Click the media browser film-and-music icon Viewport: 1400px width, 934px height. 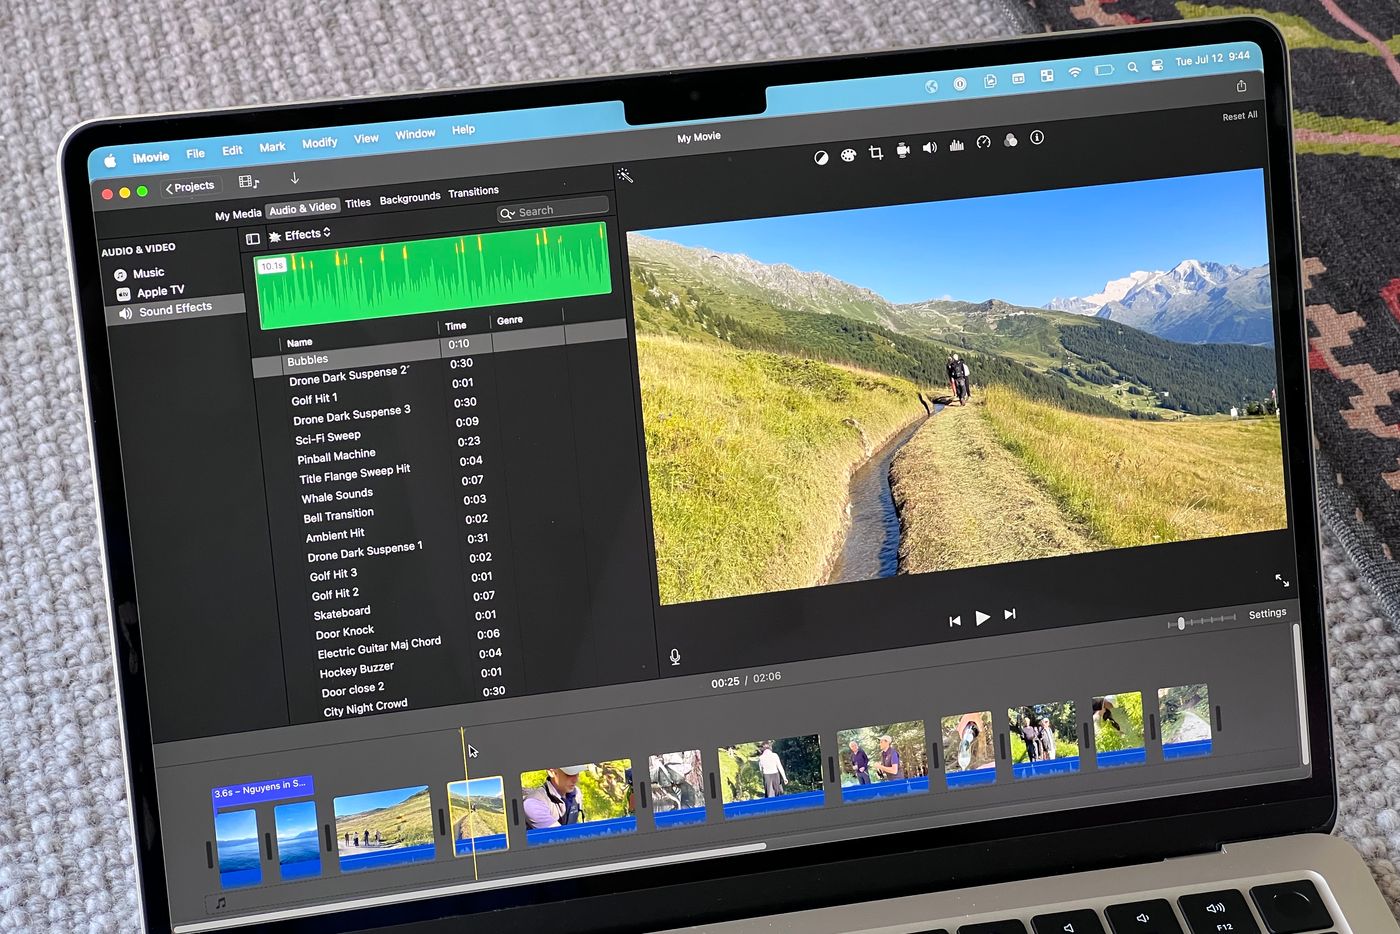(249, 182)
